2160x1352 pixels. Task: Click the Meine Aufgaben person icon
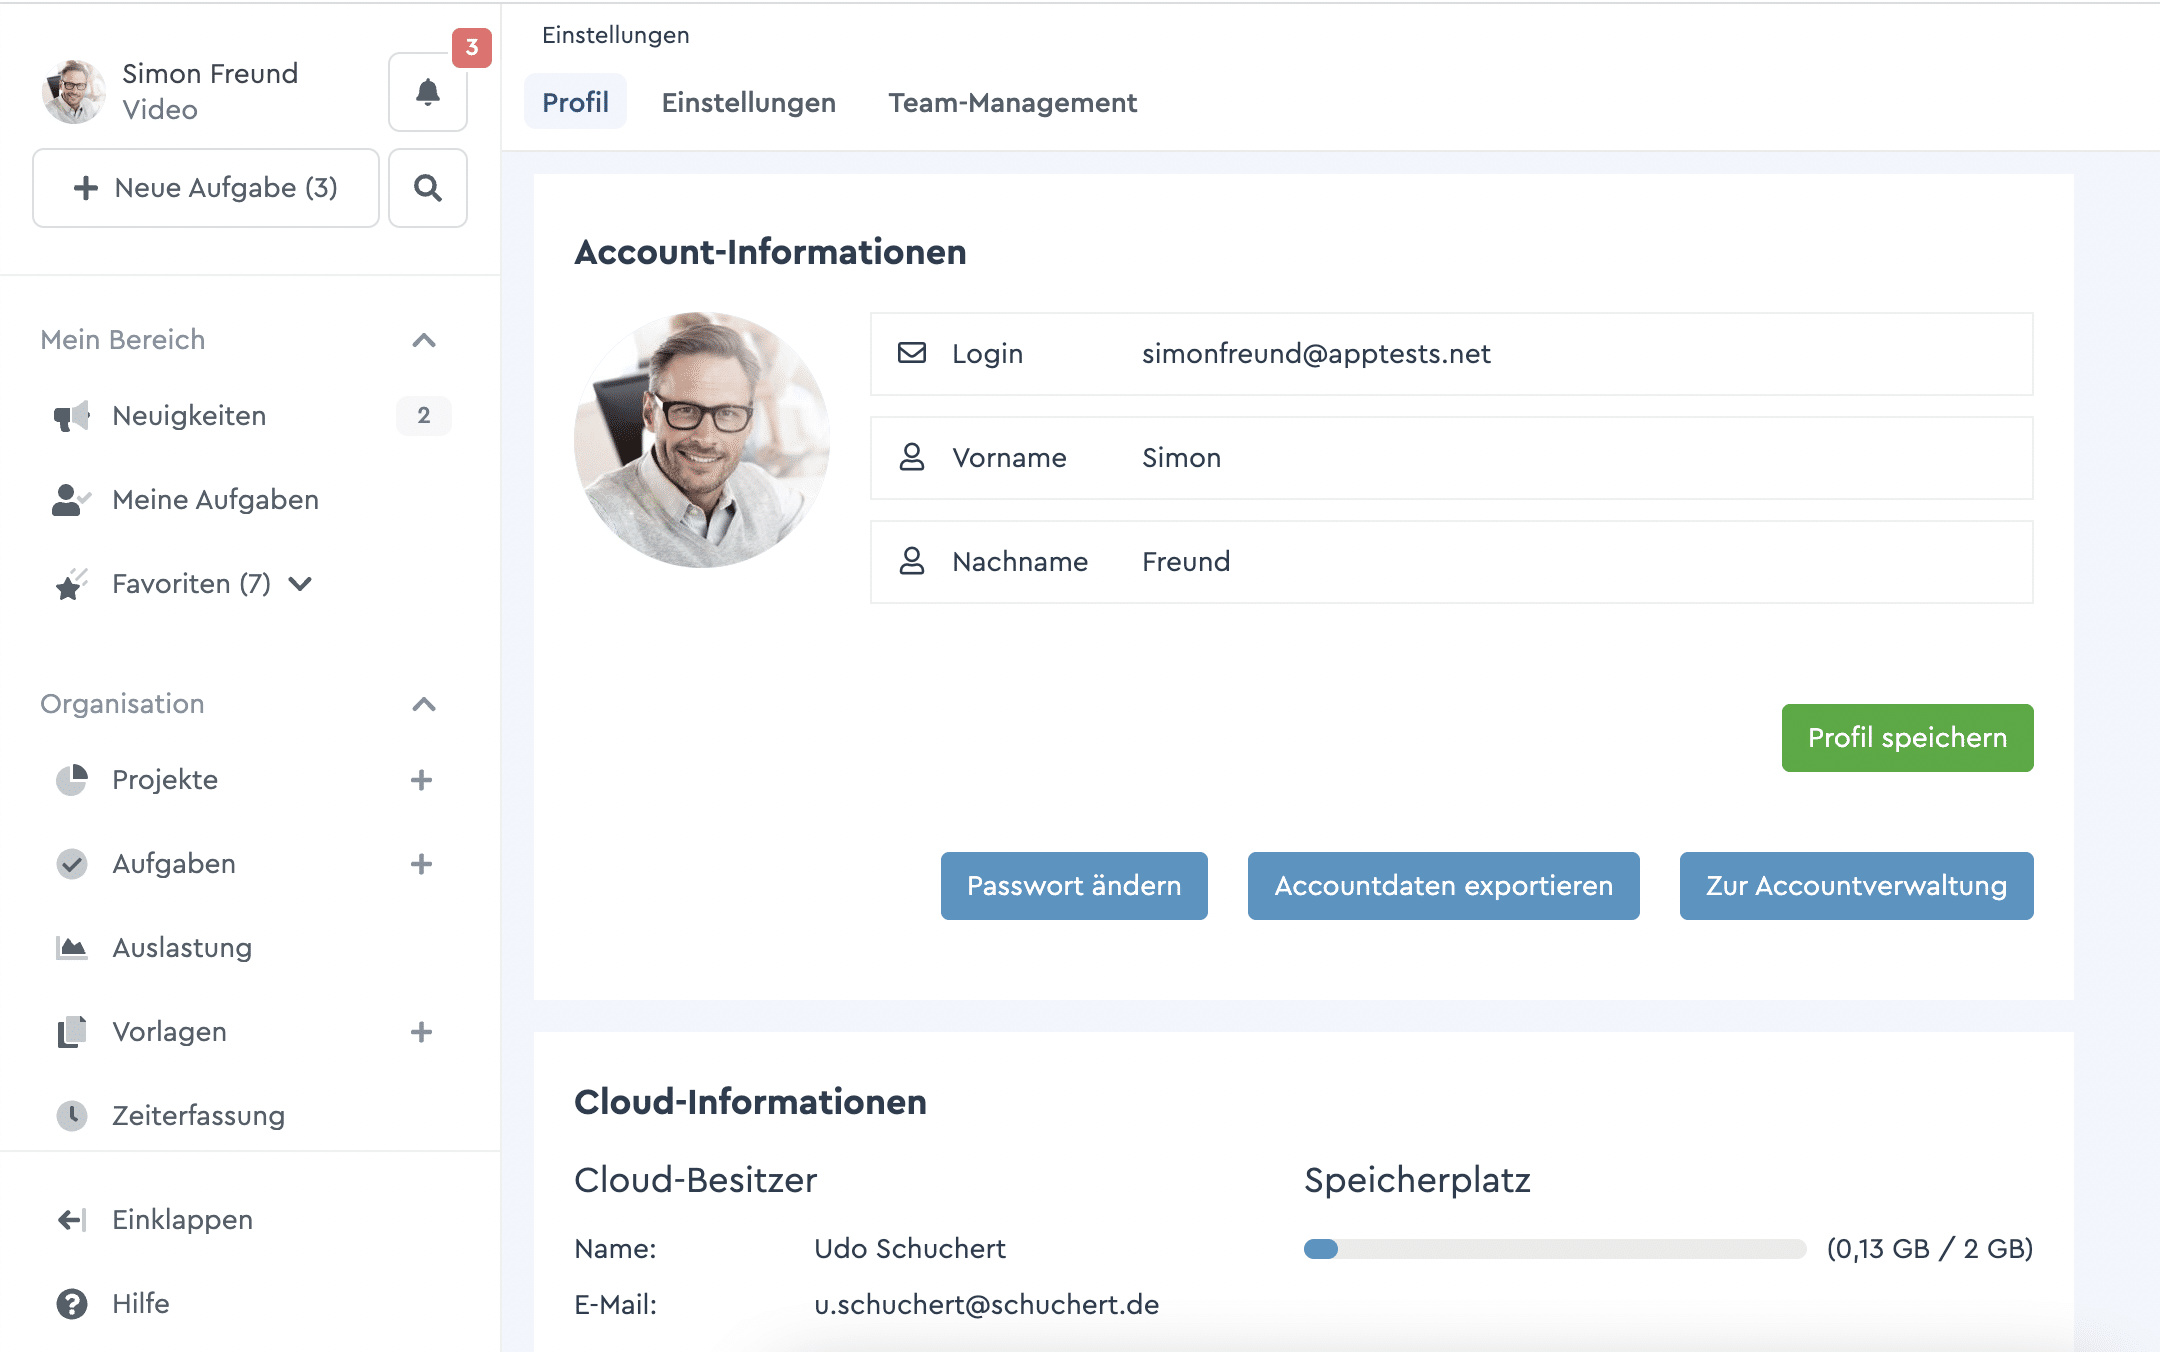coord(71,500)
